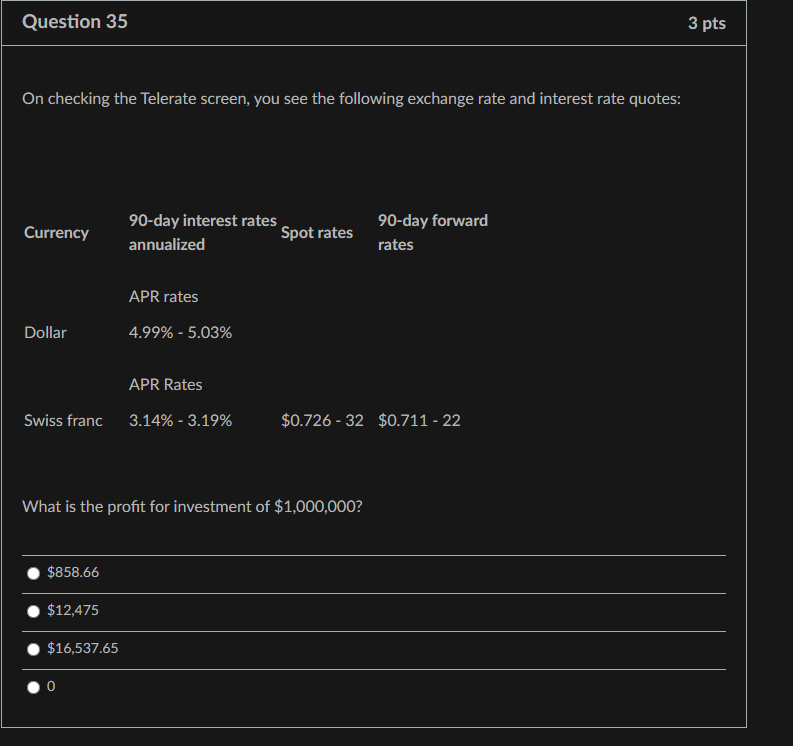Image resolution: width=793 pixels, height=746 pixels.
Task: Click the Question 35 heading
Action: tap(75, 22)
